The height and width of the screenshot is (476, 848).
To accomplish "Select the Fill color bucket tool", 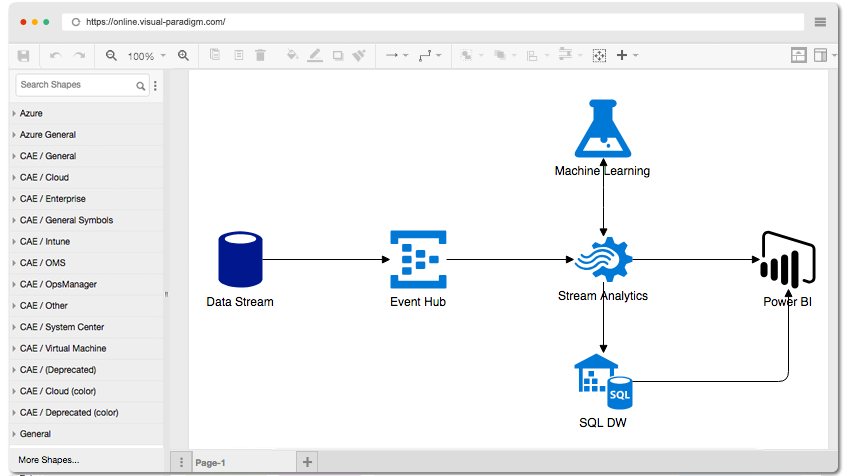I will [x=293, y=55].
